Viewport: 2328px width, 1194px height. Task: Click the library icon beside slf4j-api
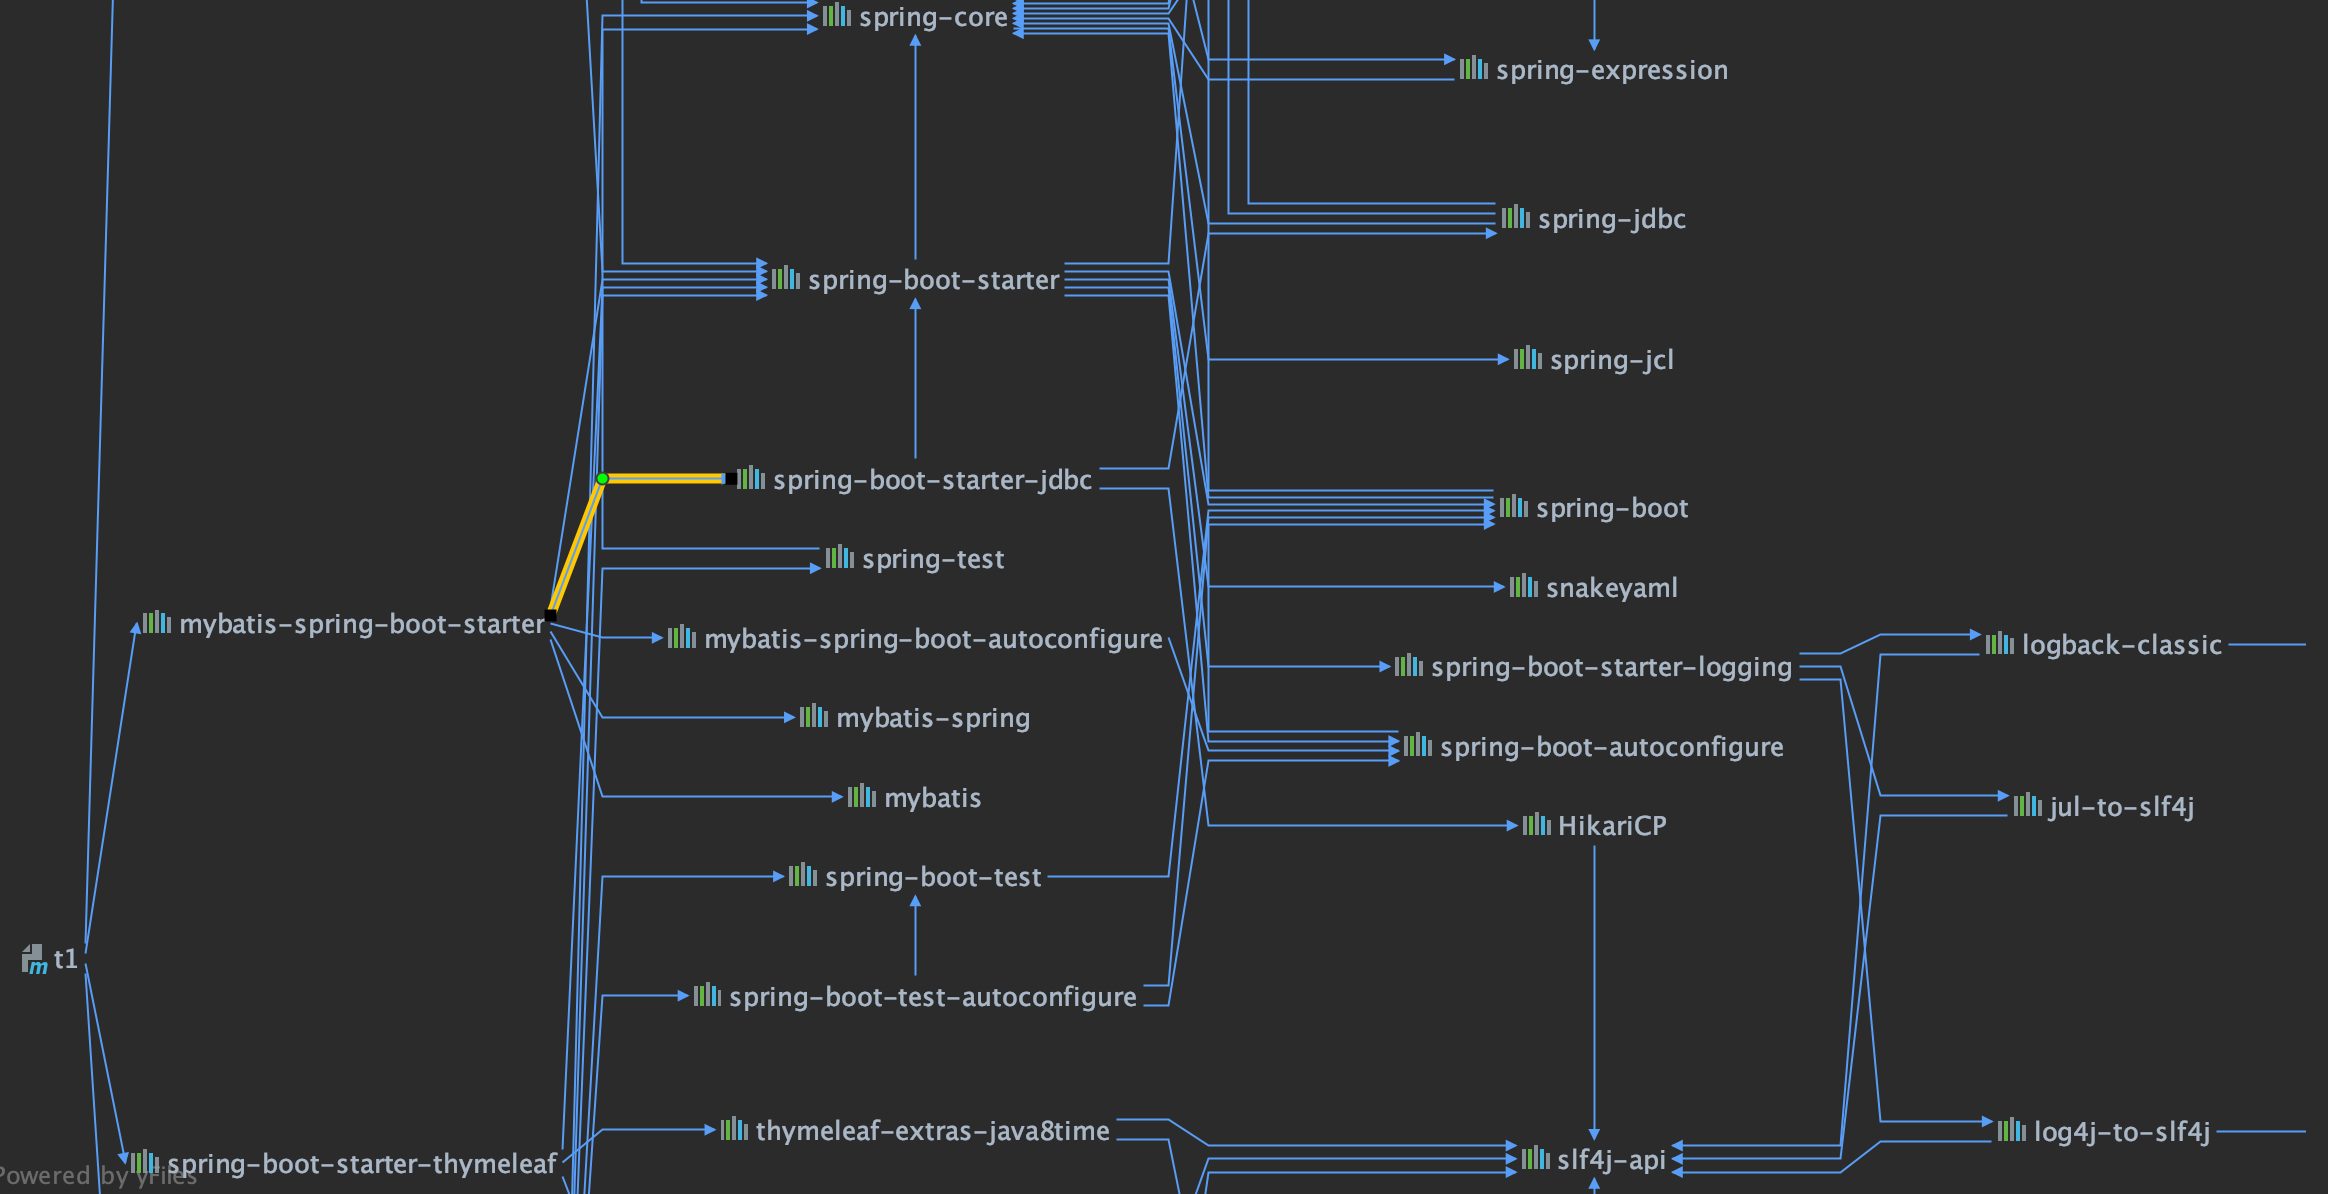click(1535, 1158)
